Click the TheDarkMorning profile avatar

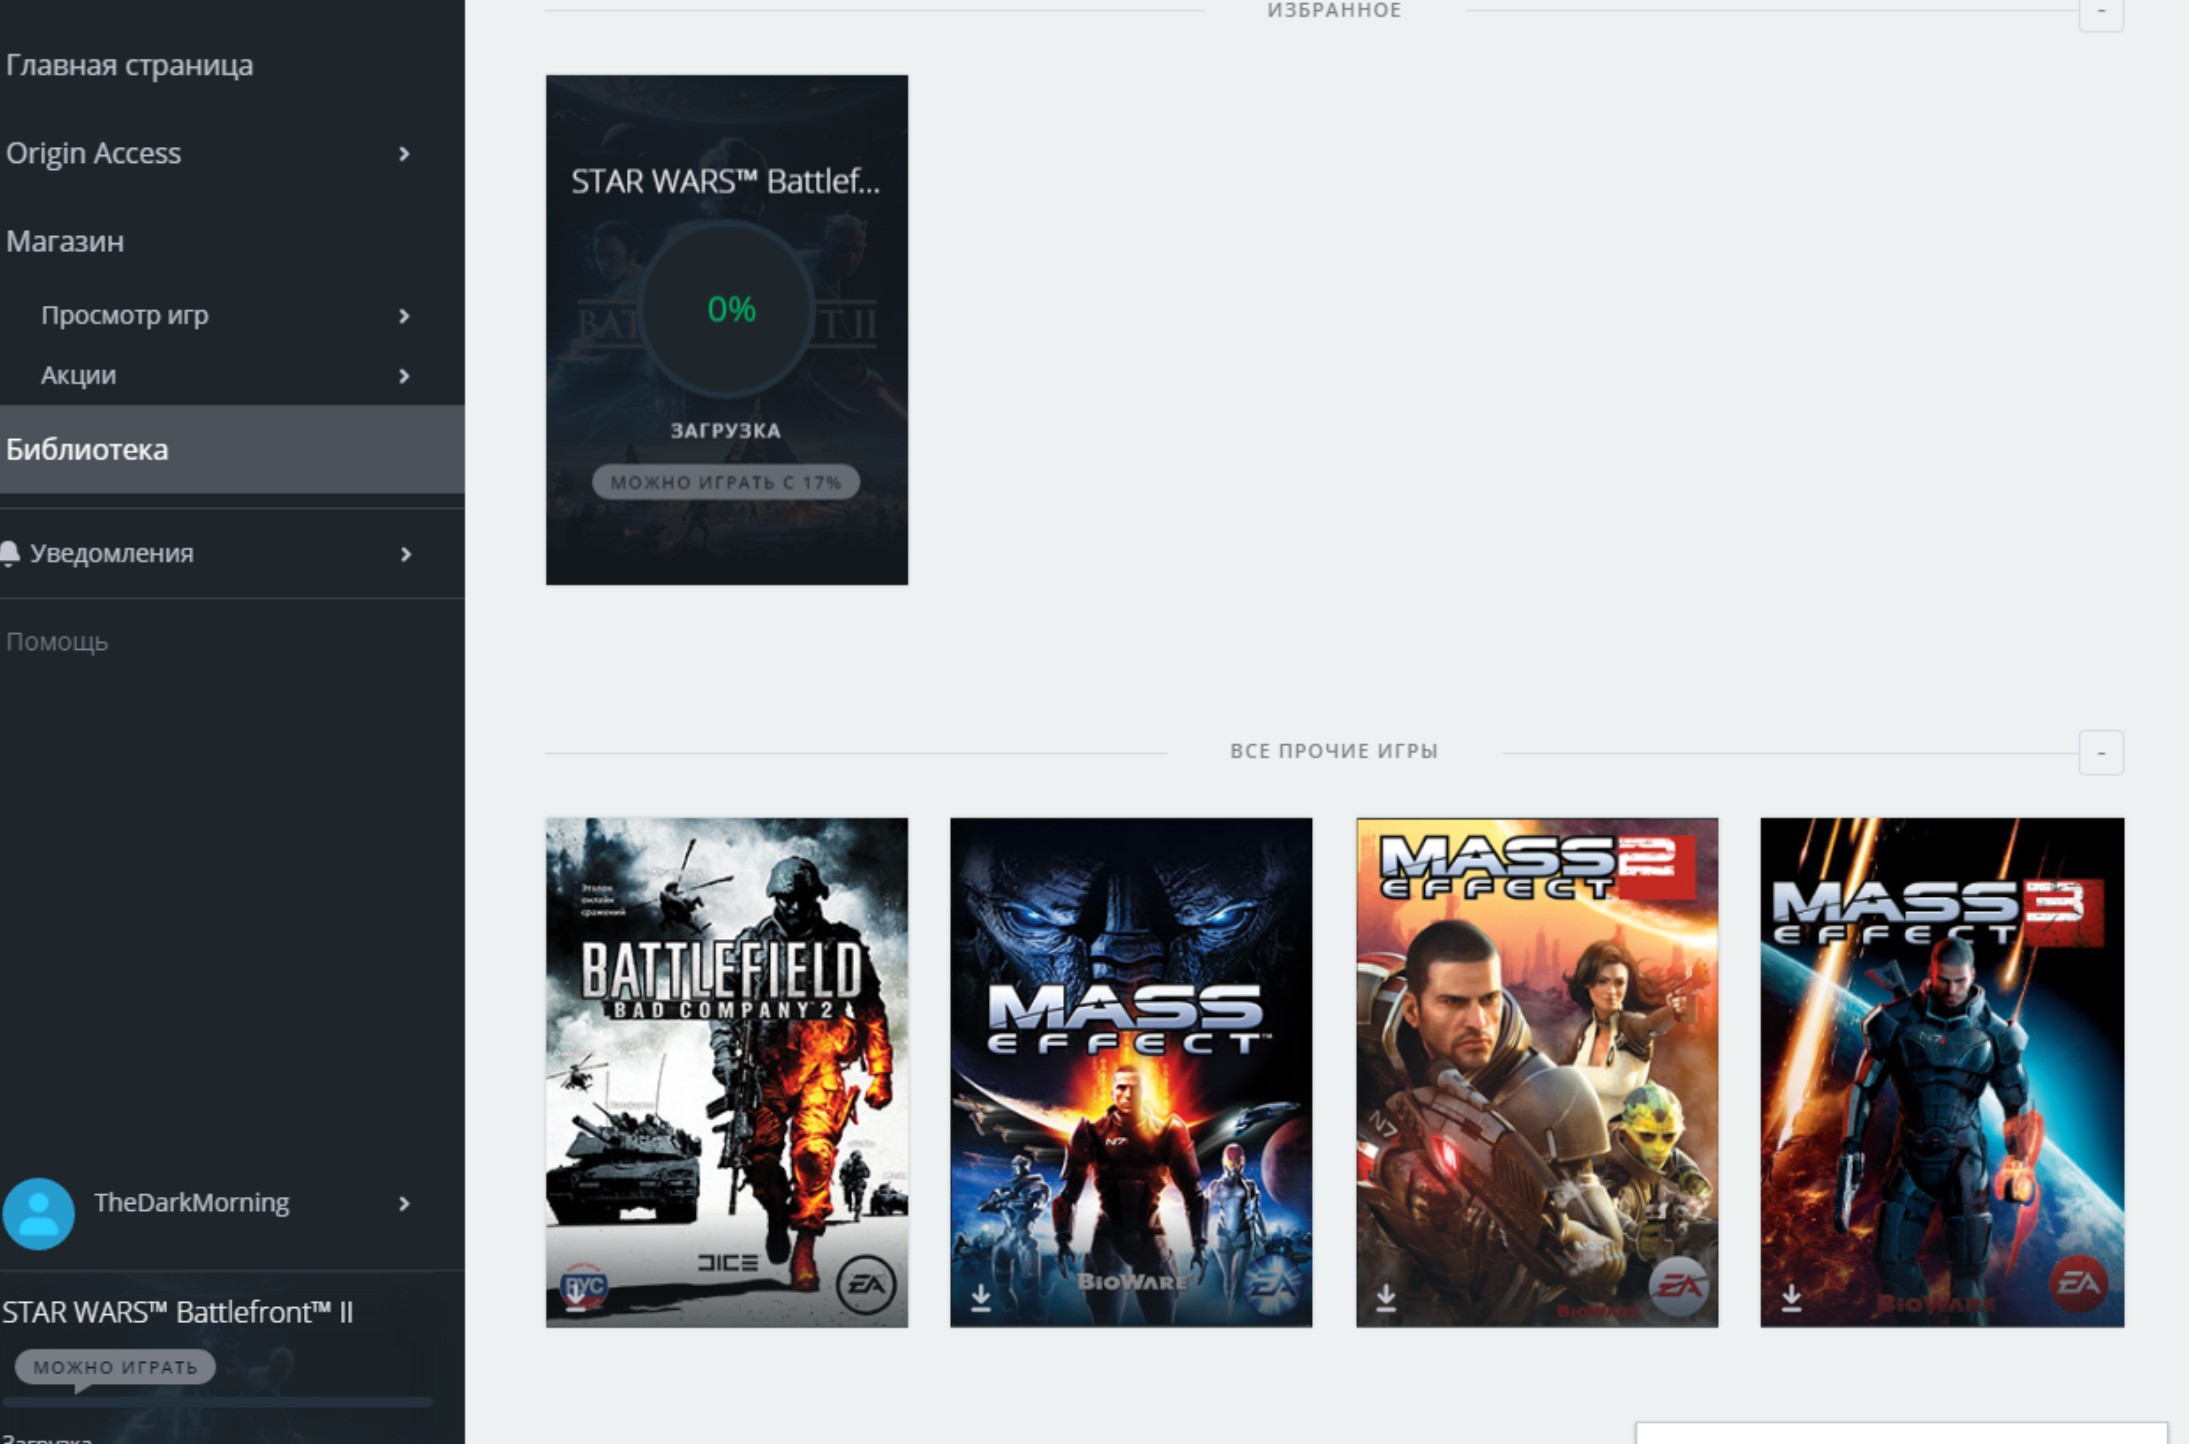coord(39,1213)
